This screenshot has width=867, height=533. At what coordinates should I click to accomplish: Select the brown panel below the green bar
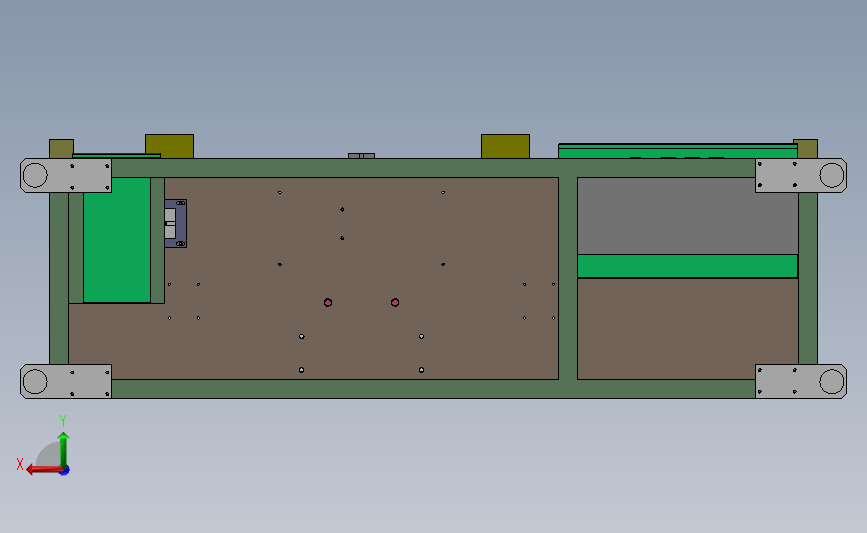[x=687, y=328]
